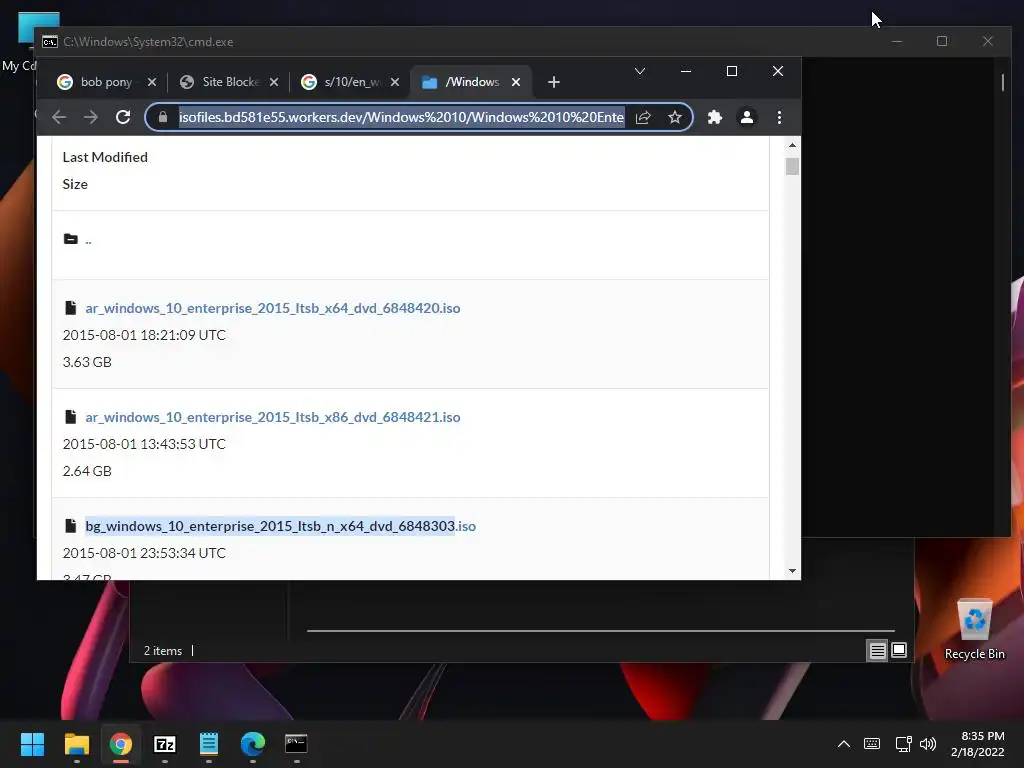Screen dimensions: 1024x768
Task: Open the Chrome three-dot menu
Action: [779, 118]
